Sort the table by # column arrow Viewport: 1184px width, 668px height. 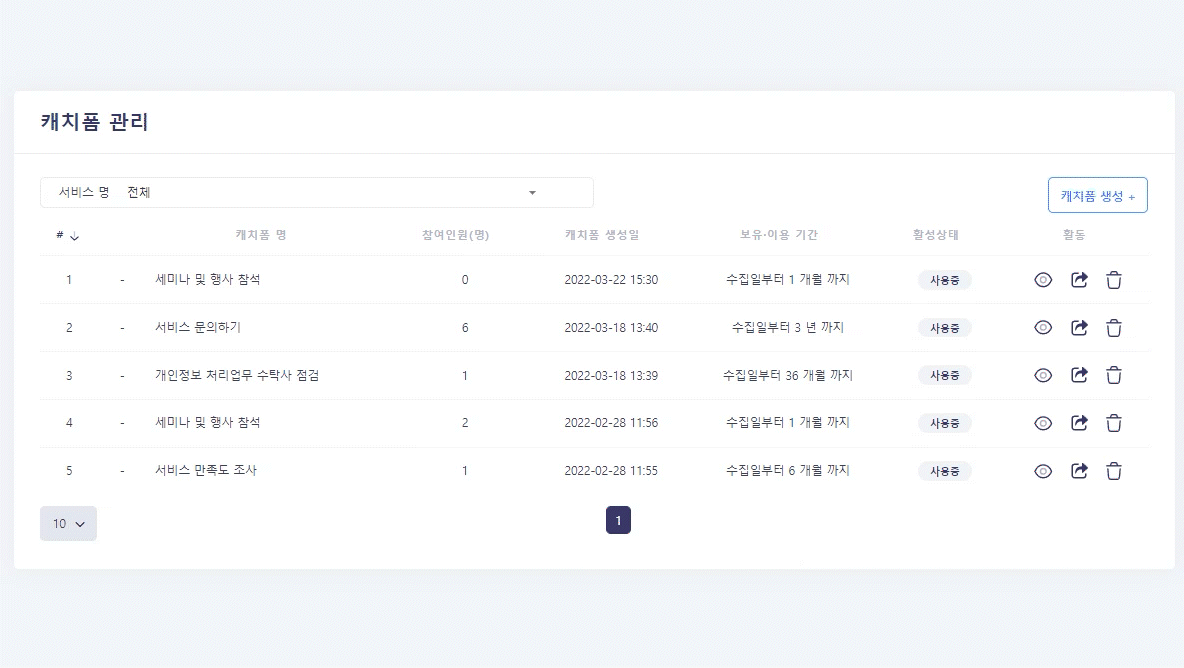click(x=74, y=236)
